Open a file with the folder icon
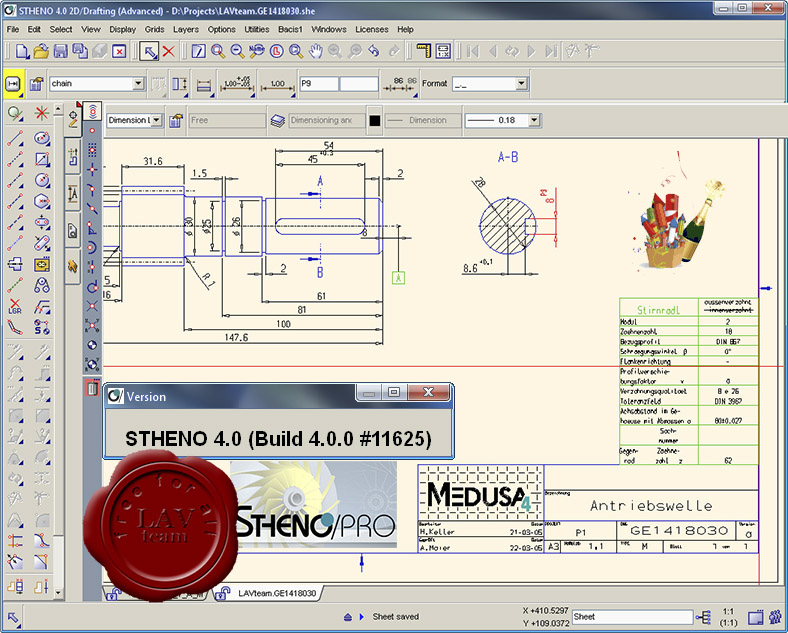 click(41, 51)
